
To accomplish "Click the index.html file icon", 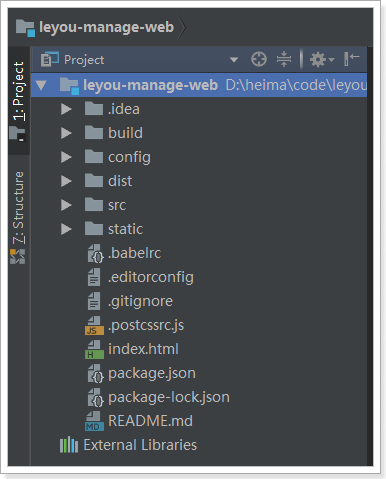I will tap(94, 349).
